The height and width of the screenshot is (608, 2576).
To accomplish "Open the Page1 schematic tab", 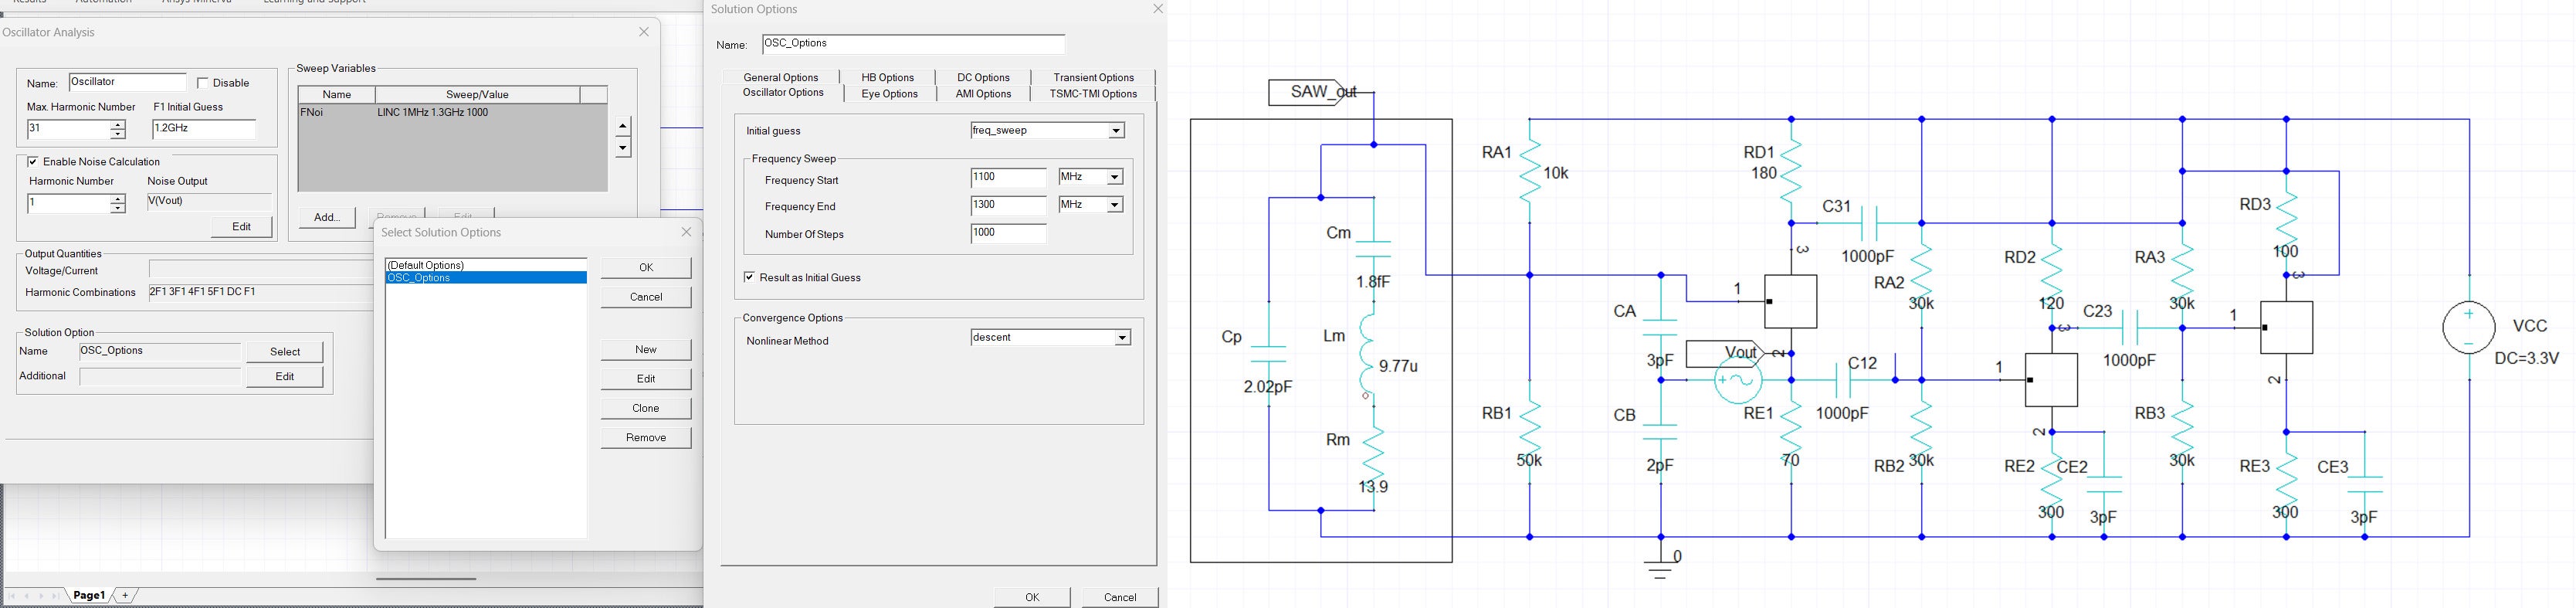I will click(x=89, y=595).
